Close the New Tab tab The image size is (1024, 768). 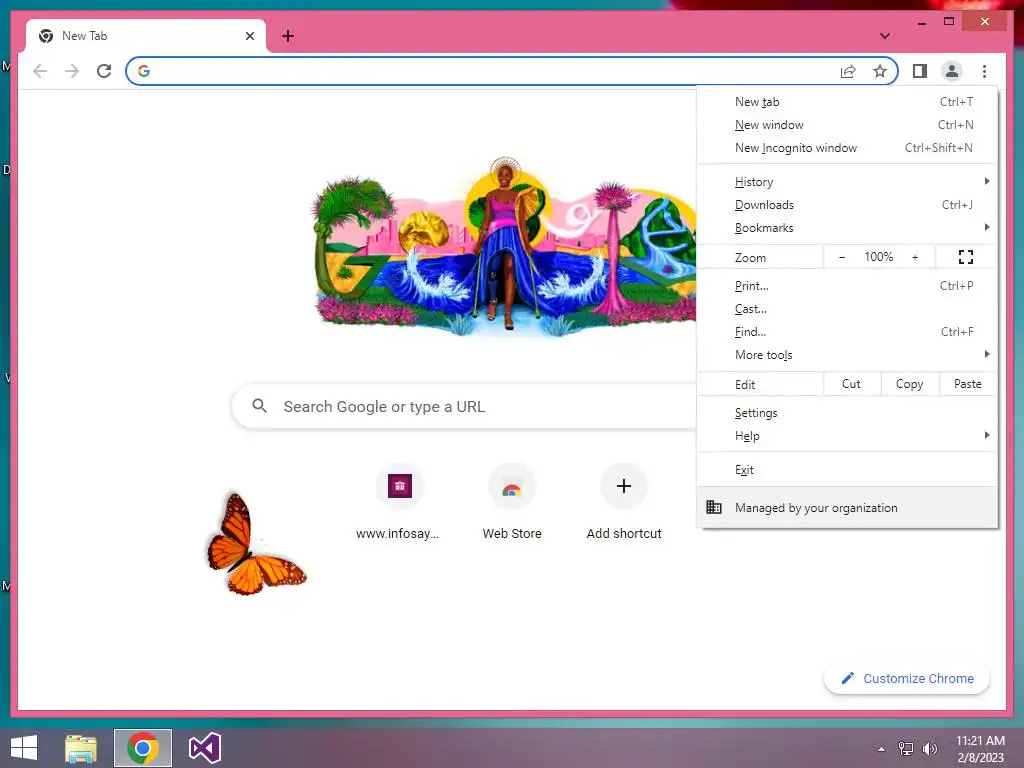[249, 36]
